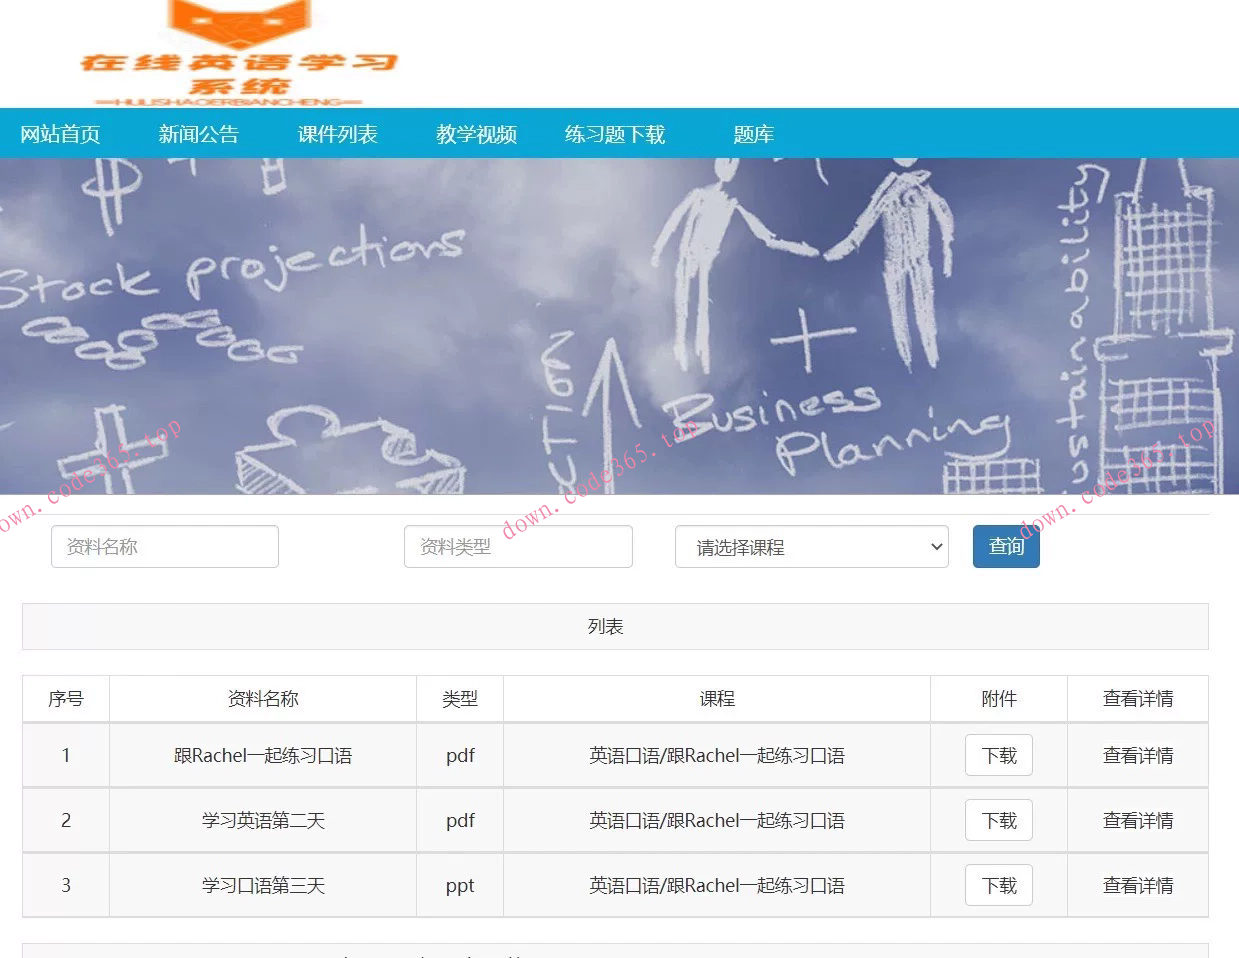Open the 练习题下载 page
The image size is (1239, 958).
(614, 133)
